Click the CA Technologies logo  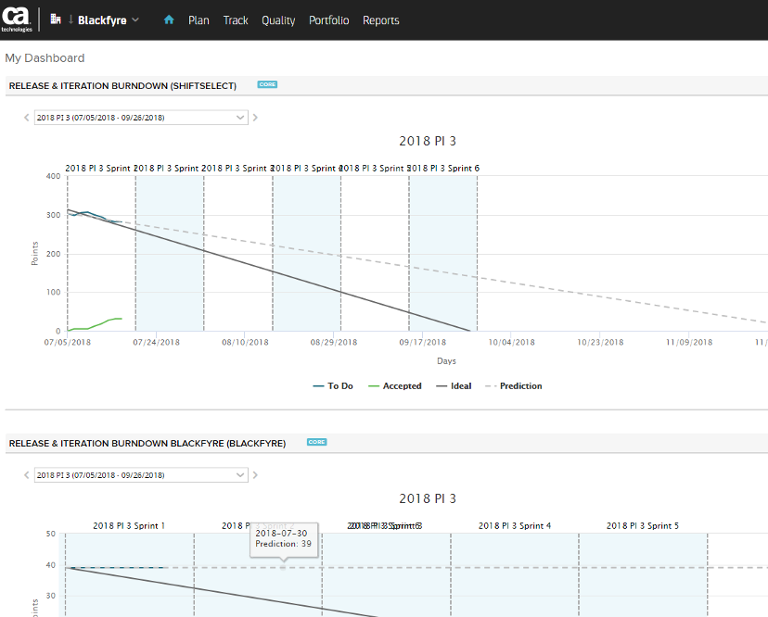pyautogui.click(x=17, y=19)
